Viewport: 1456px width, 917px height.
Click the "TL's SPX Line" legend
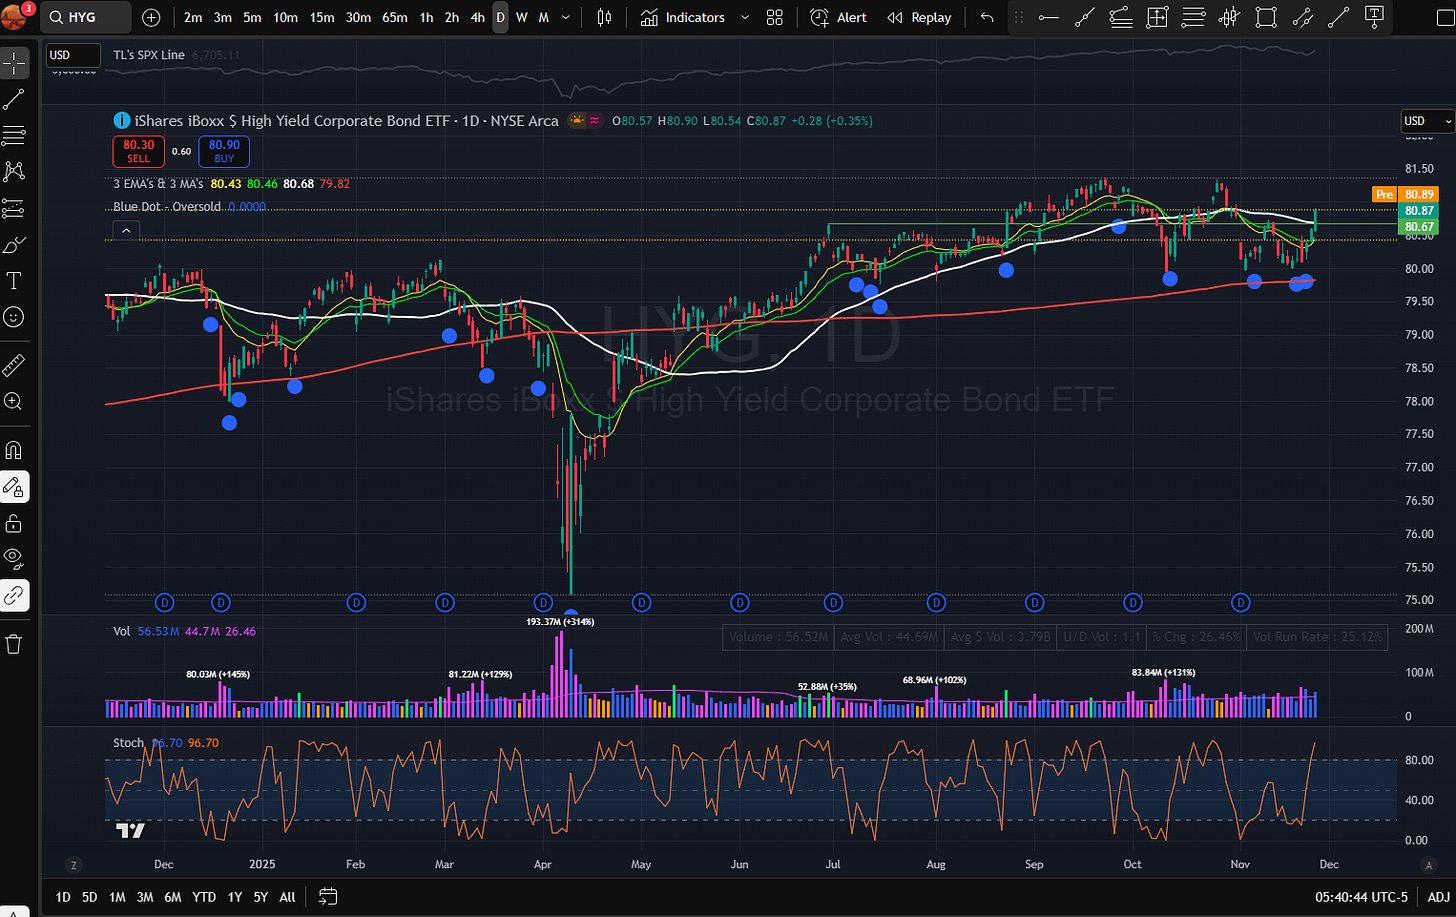(149, 55)
